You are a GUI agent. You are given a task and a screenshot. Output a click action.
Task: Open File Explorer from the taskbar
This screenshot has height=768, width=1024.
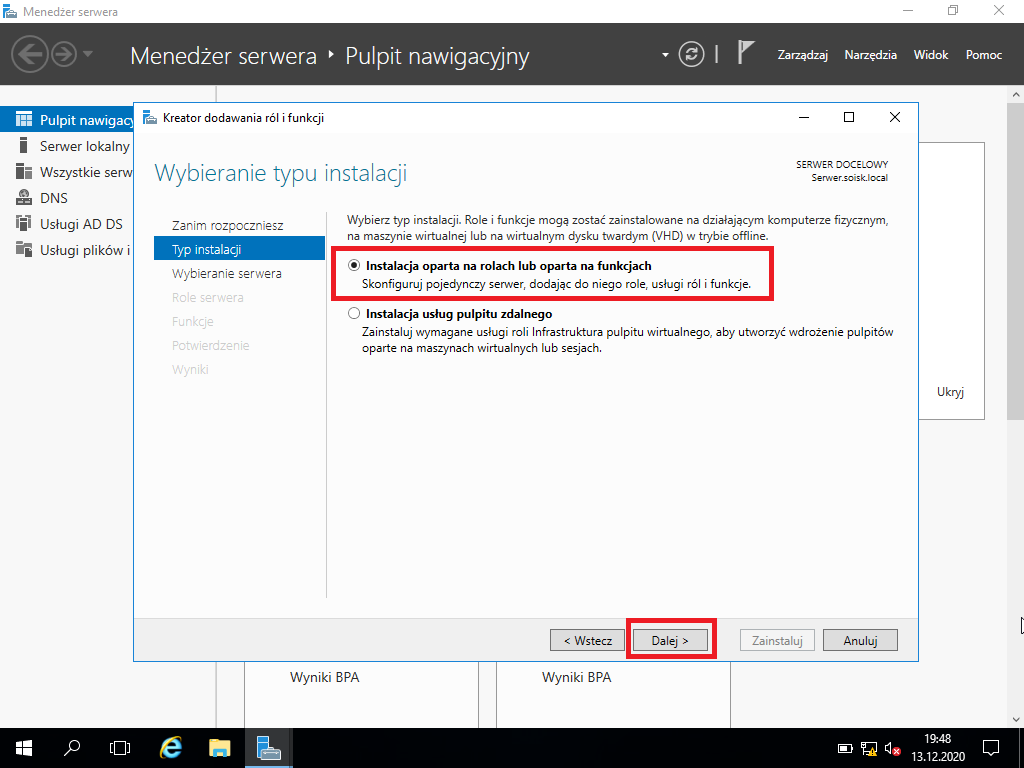pyautogui.click(x=220, y=748)
